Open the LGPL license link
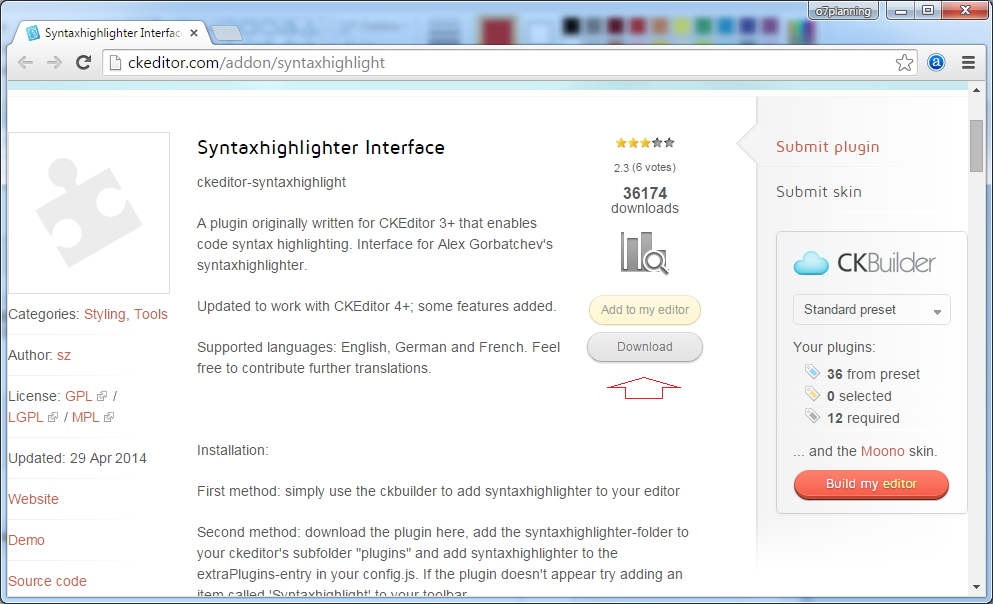Viewport: 993px width, 604px height. coord(25,417)
